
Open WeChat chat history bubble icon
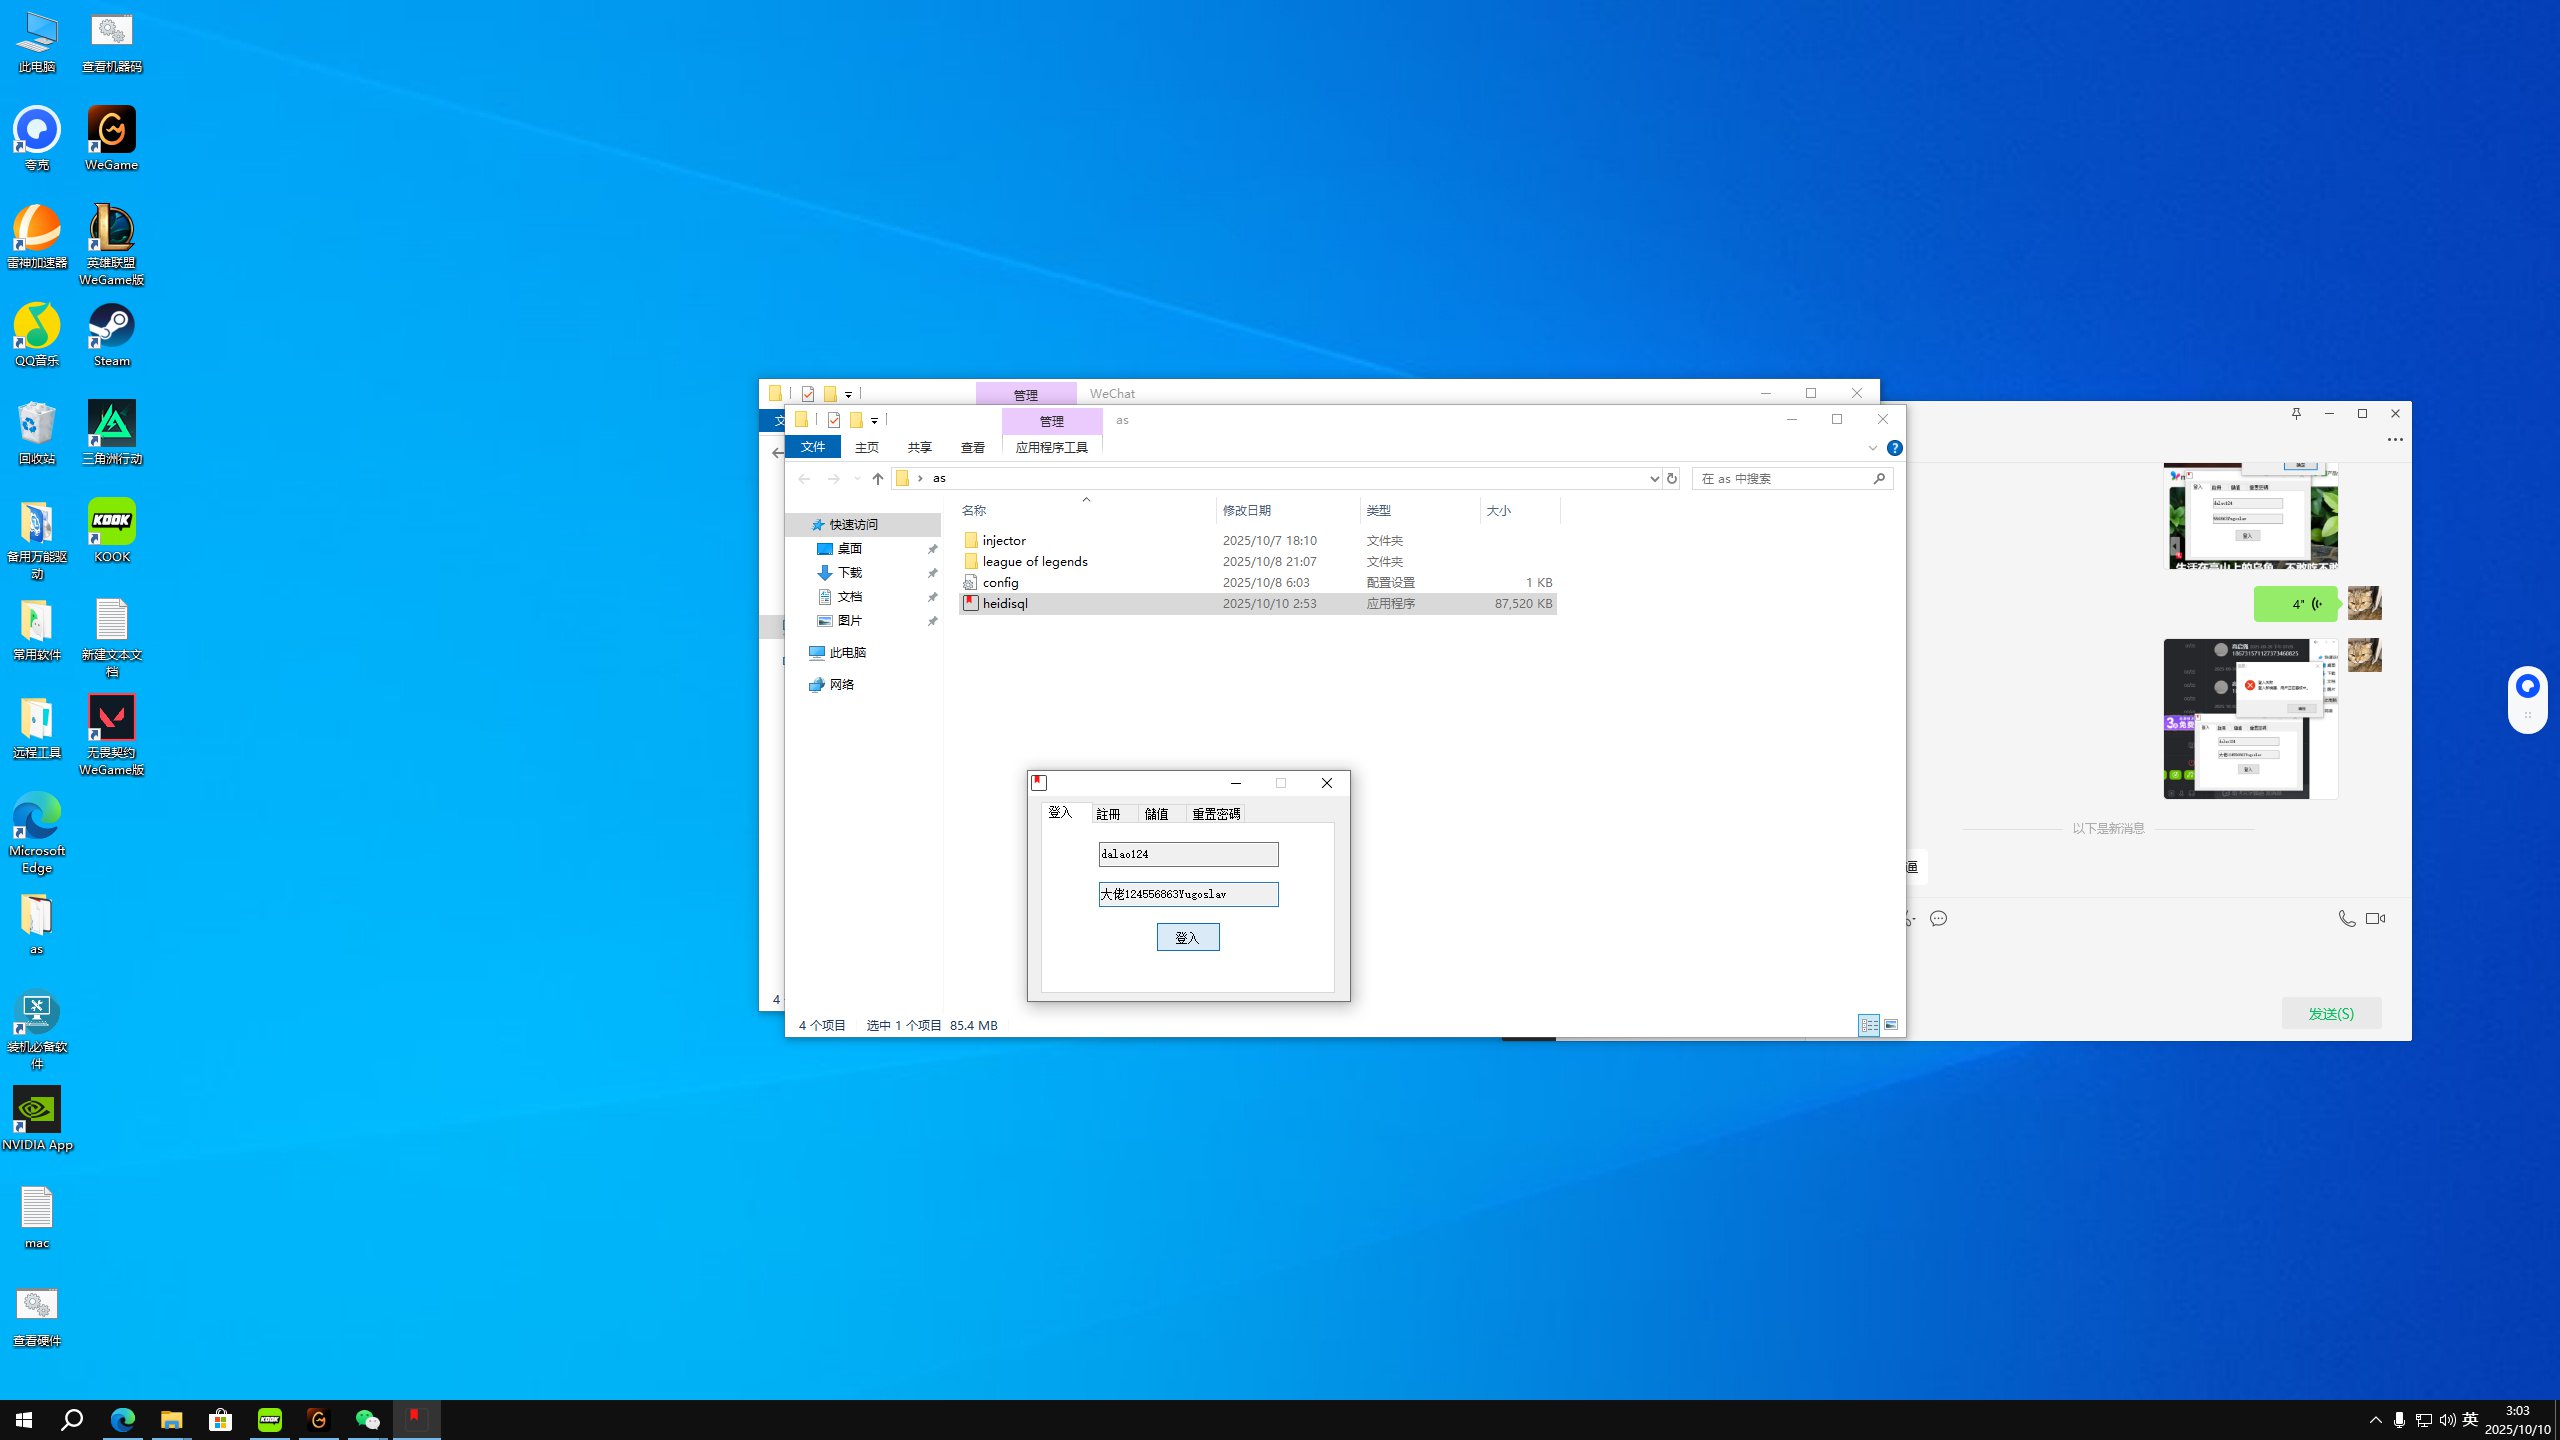[x=1938, y=918]
